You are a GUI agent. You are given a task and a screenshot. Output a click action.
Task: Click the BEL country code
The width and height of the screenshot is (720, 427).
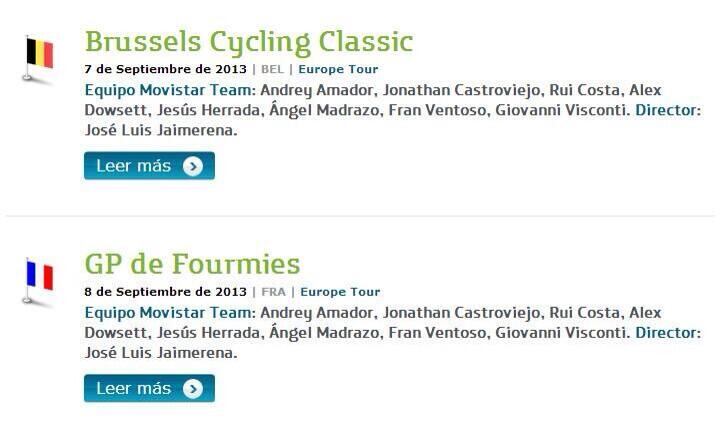[273, 69]
